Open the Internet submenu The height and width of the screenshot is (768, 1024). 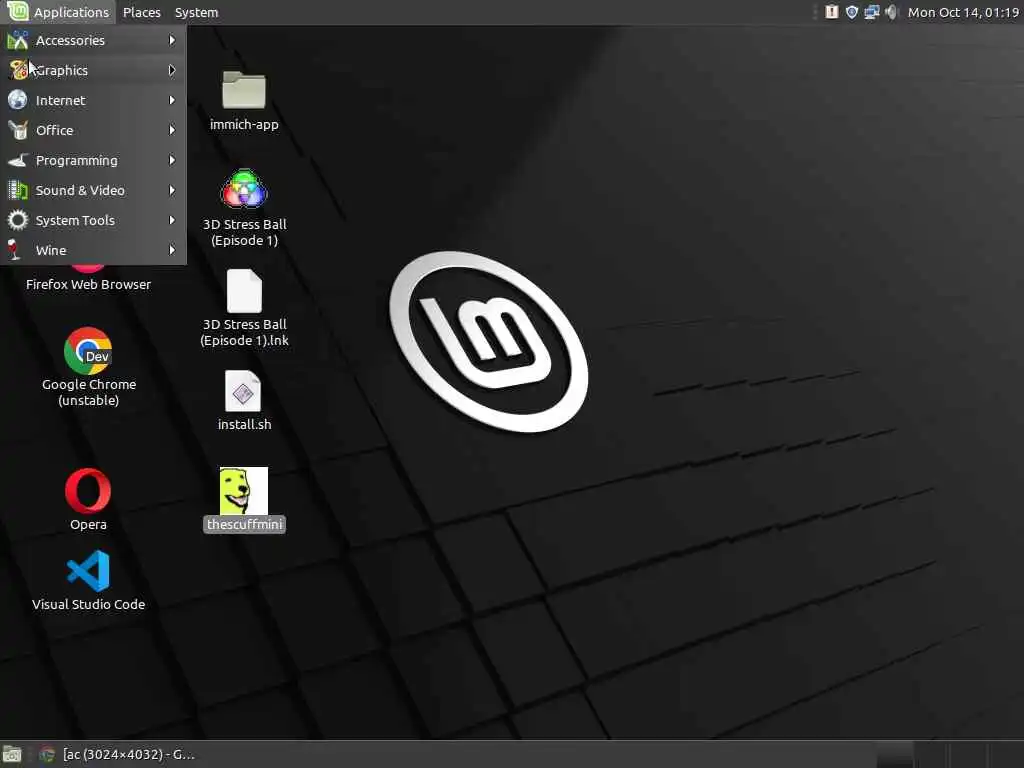point(93,101)
